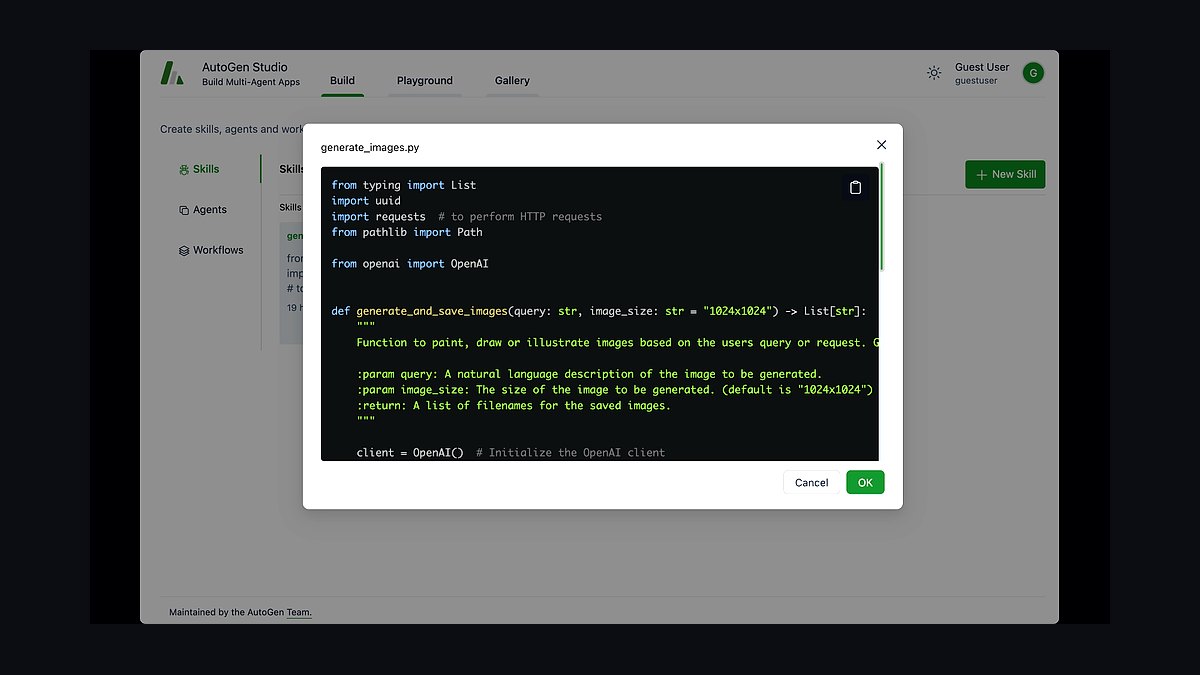Open the Guest User avatar menu
This screenshot has width=1200, height=675.
pos(1033,73)
